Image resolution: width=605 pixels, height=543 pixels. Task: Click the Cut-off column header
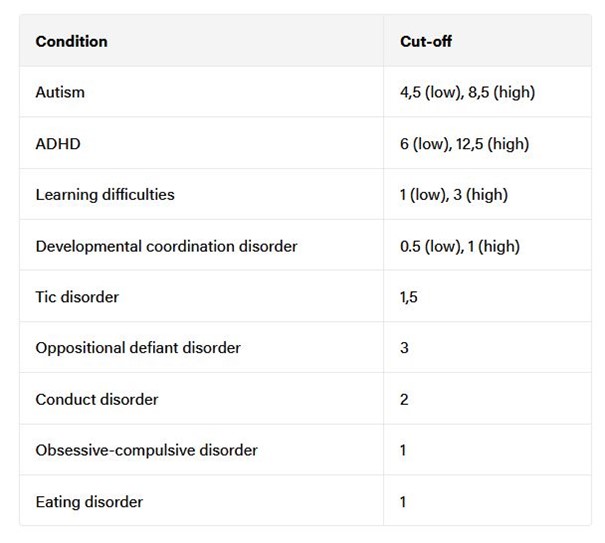[x=425, y=41]
